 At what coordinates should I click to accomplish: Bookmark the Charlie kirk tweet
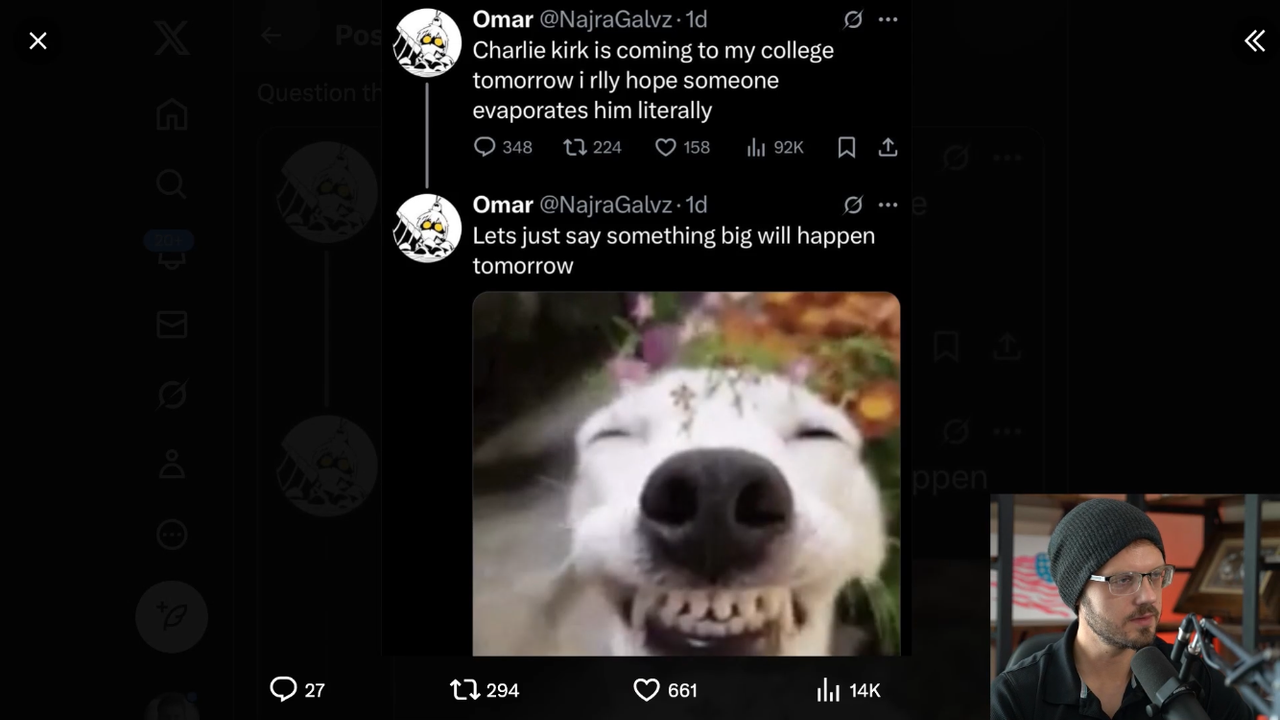pos(846,147)
